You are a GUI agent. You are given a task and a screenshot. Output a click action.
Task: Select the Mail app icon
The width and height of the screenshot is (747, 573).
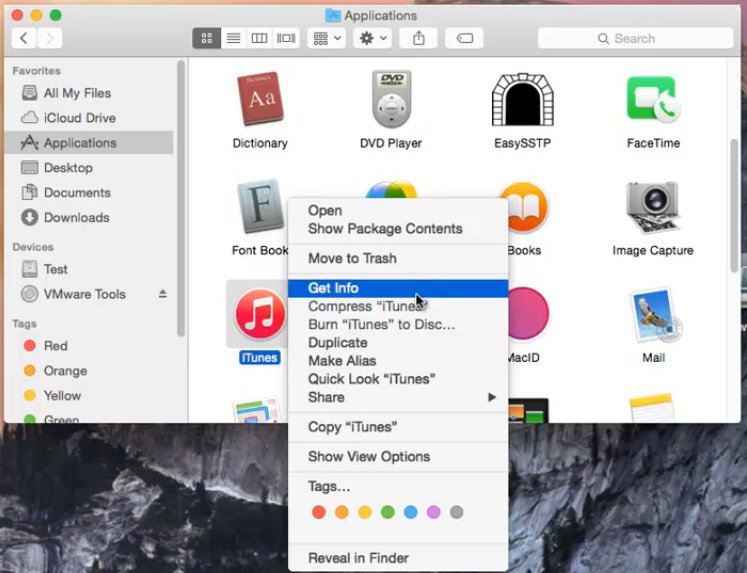coord(654,315)
